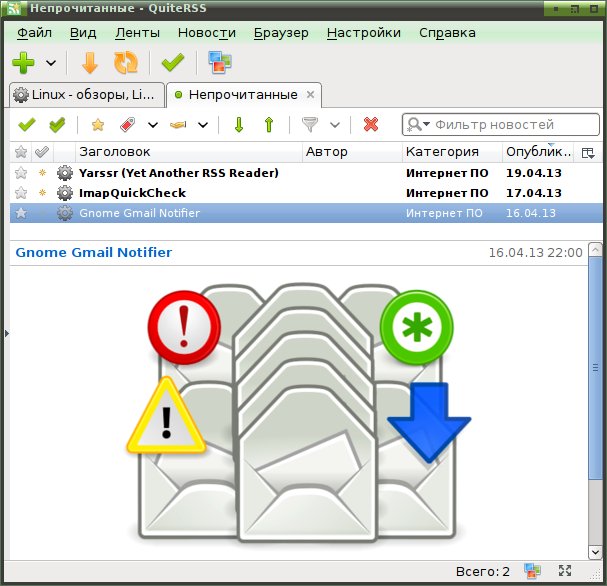
Task: Click the date 19.04.13 cell
Action: click(x=534, y=173)
